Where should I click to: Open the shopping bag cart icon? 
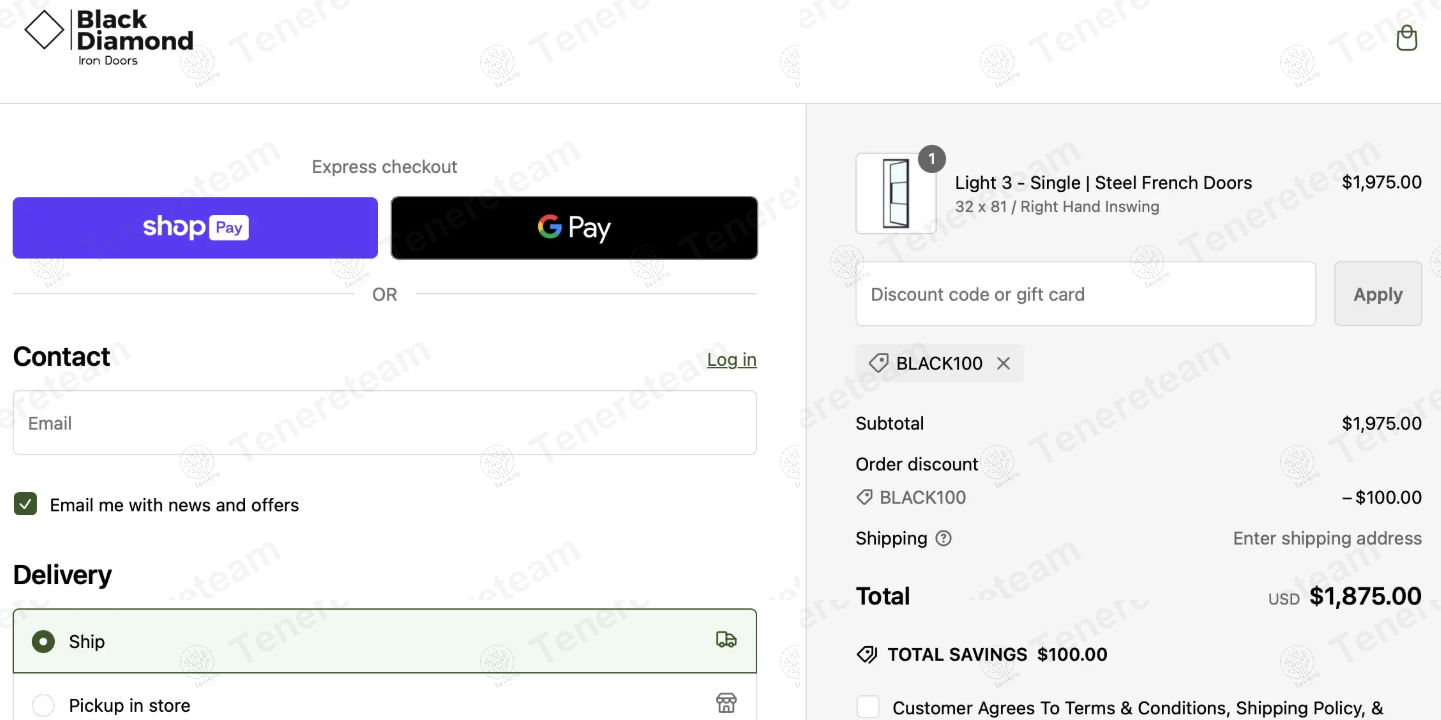(1407, 39)
